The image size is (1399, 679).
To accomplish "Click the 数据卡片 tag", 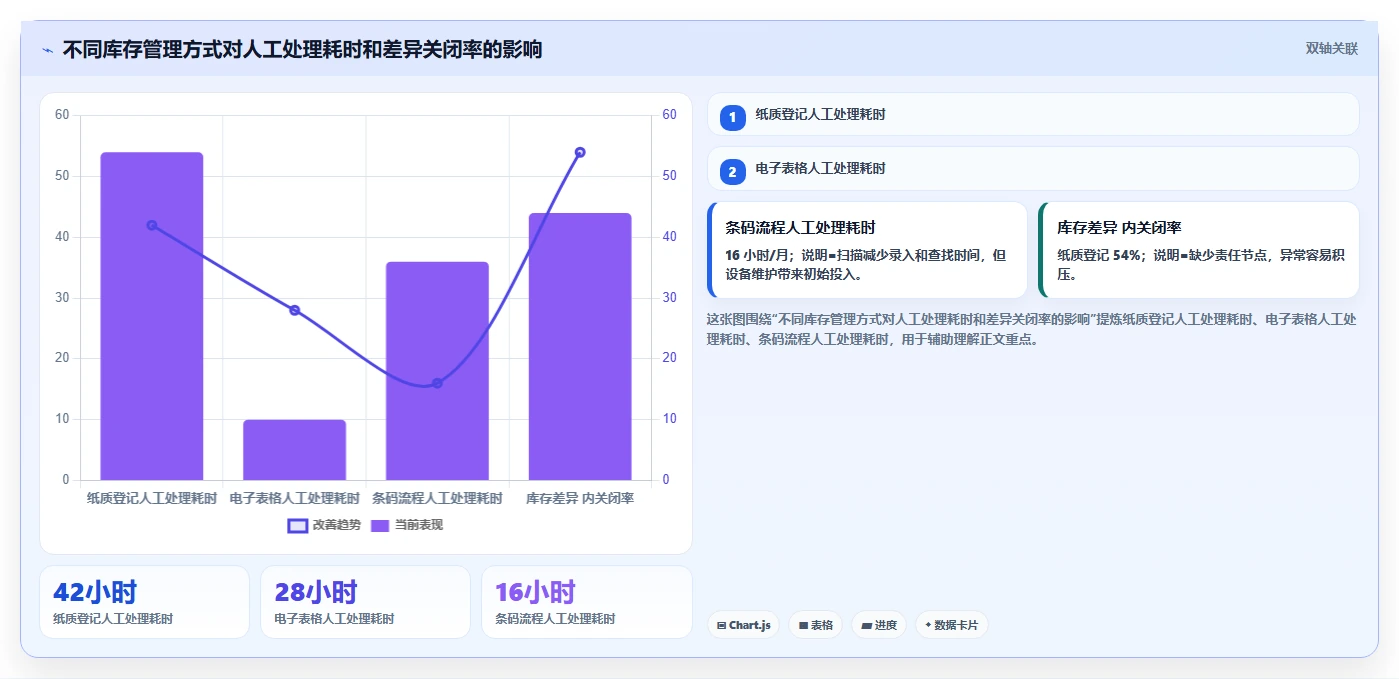I will click(x=952, y=625).
